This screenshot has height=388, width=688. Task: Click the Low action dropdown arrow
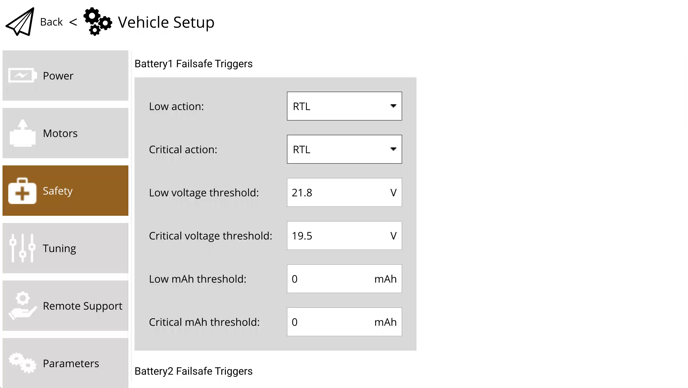[x=393, y=106]
